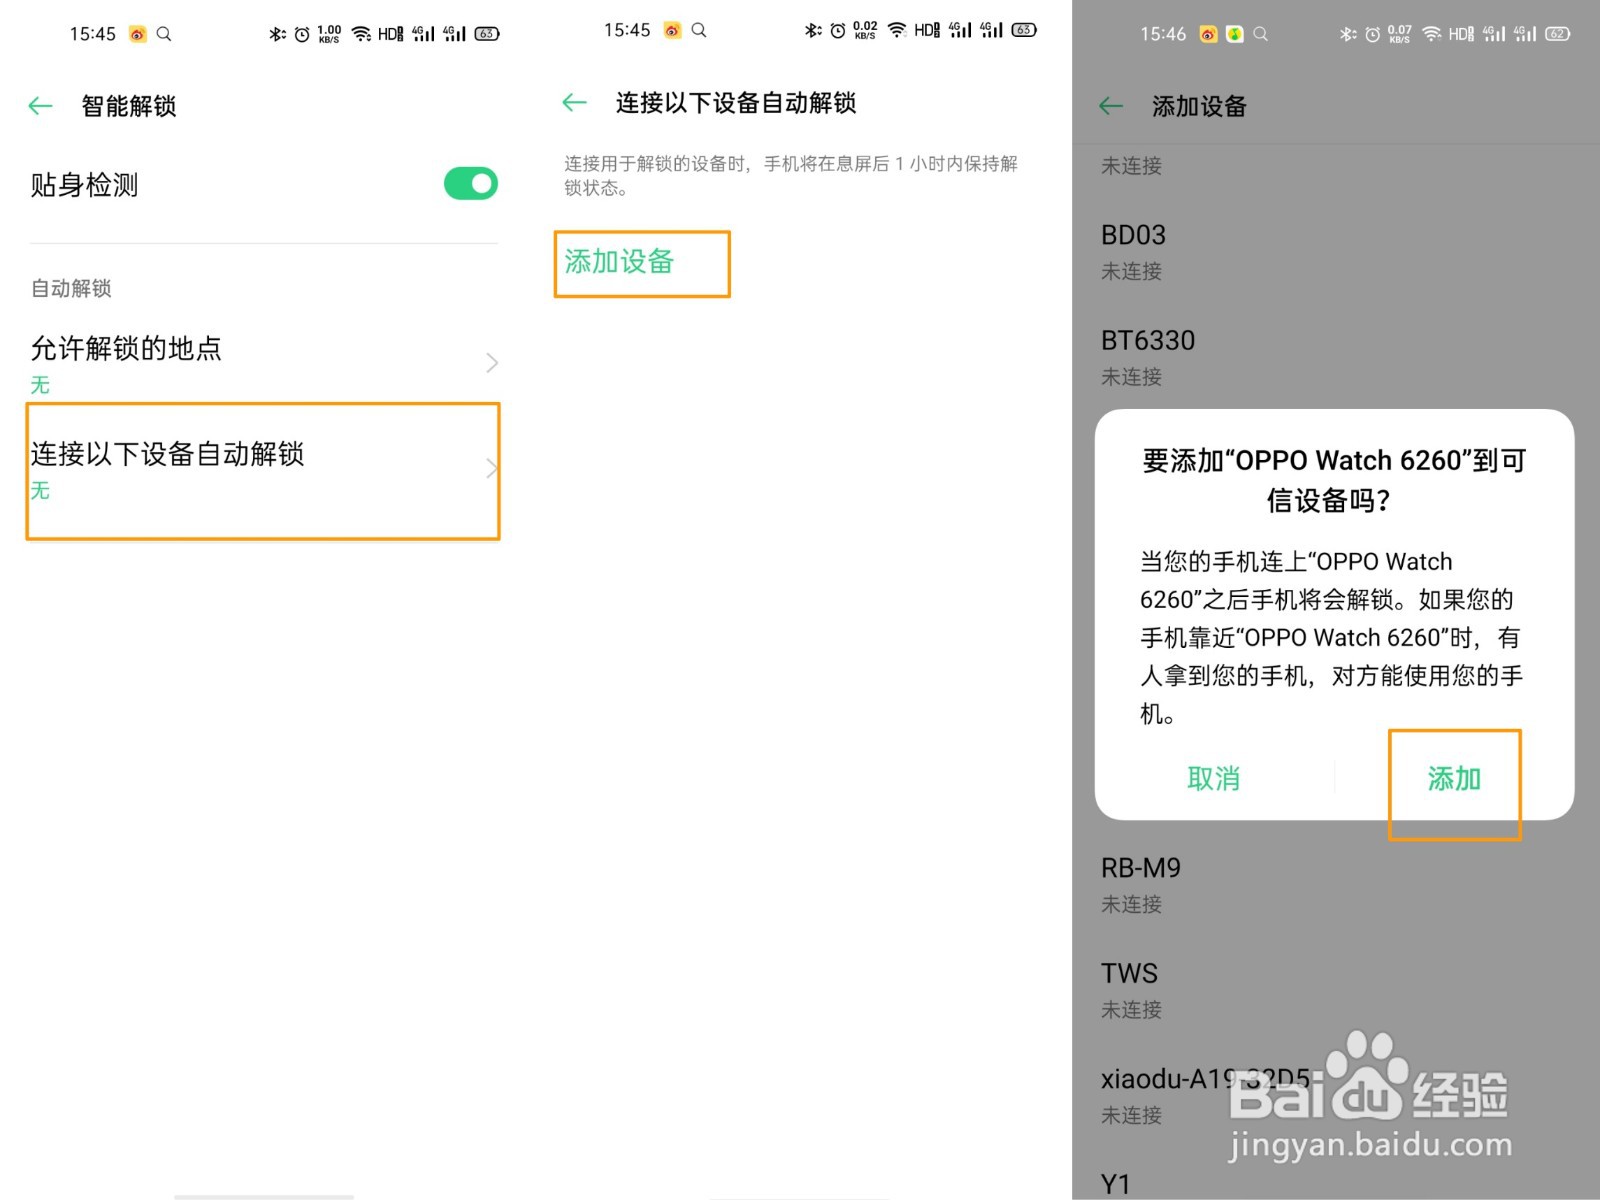Tap Wi-Fi icon in first status bar

coord(361,34)
